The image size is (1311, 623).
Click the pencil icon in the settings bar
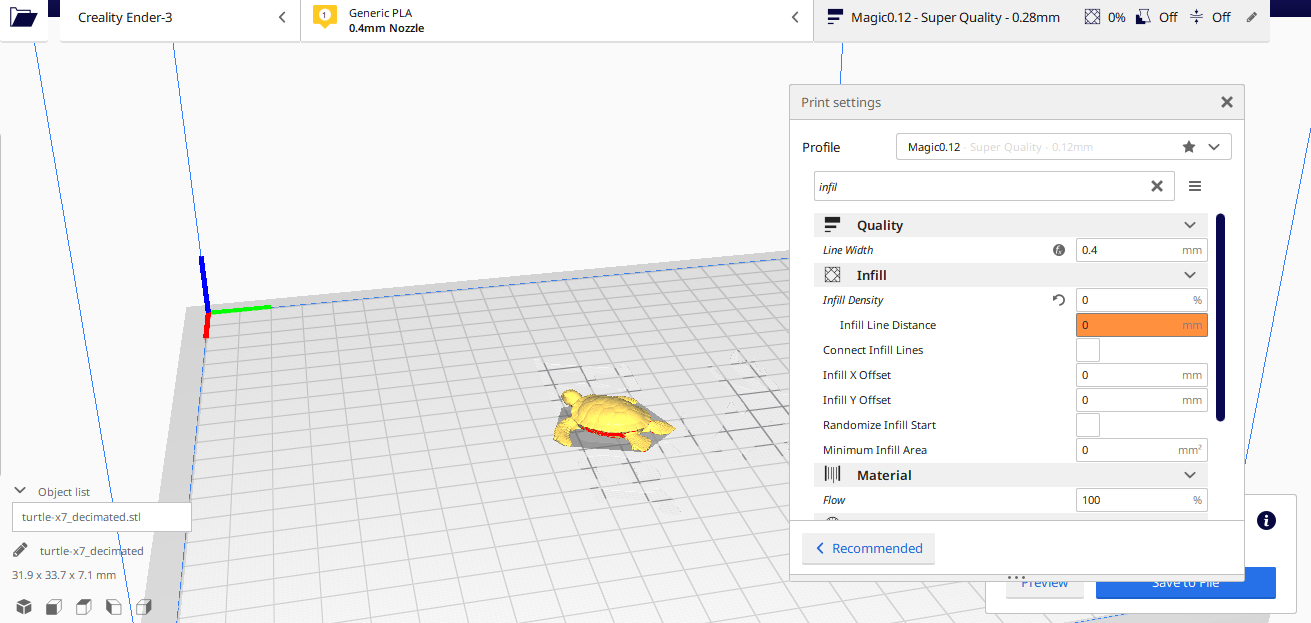point(1252,17)
